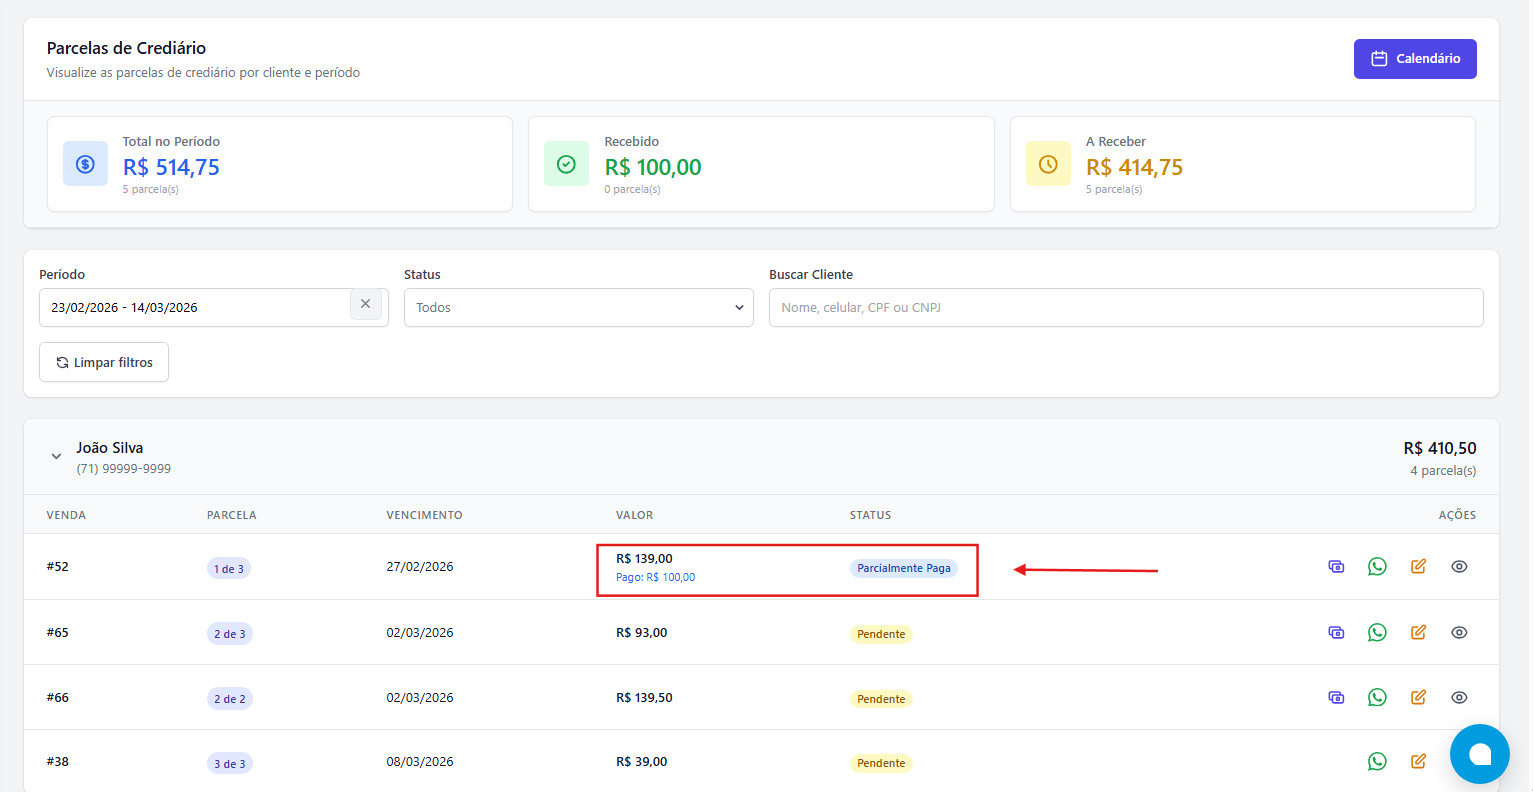Collapse the João Silva client group
1533x792 pixels.
click(x=56, y=457)
